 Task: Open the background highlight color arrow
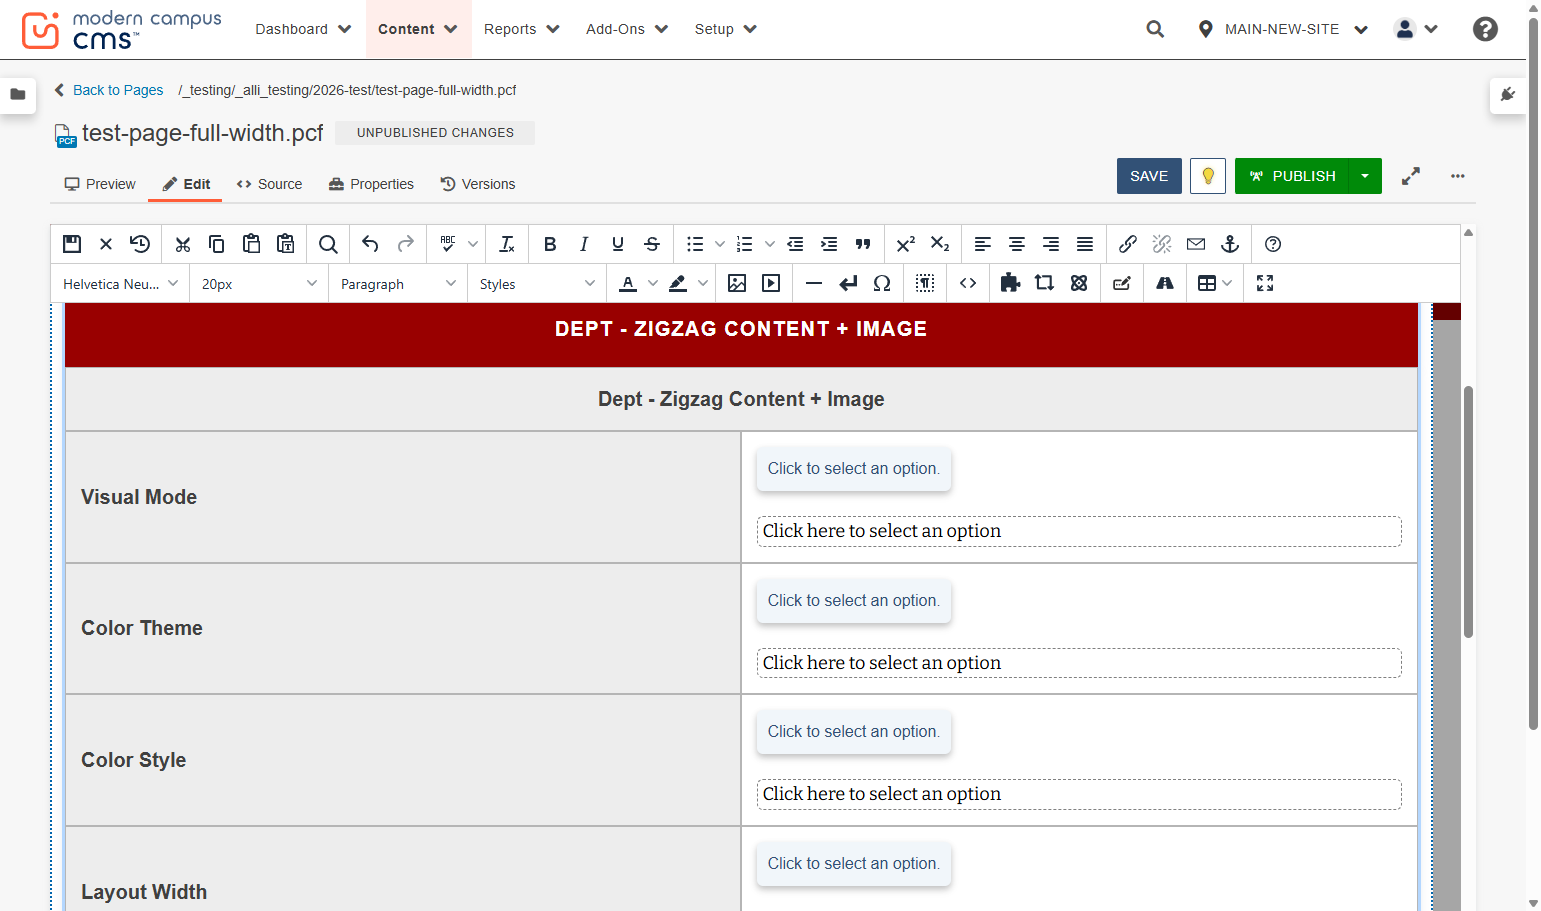[x=703, y=283]
